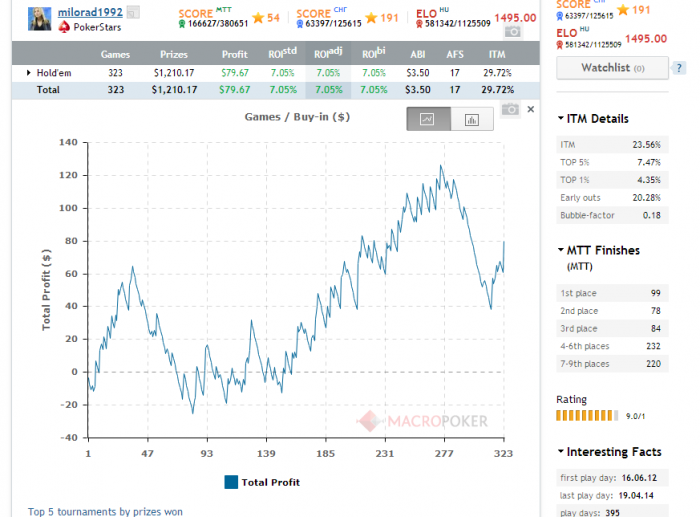
Task: Click the player avatar thumbnail
Action: (39, 19)
